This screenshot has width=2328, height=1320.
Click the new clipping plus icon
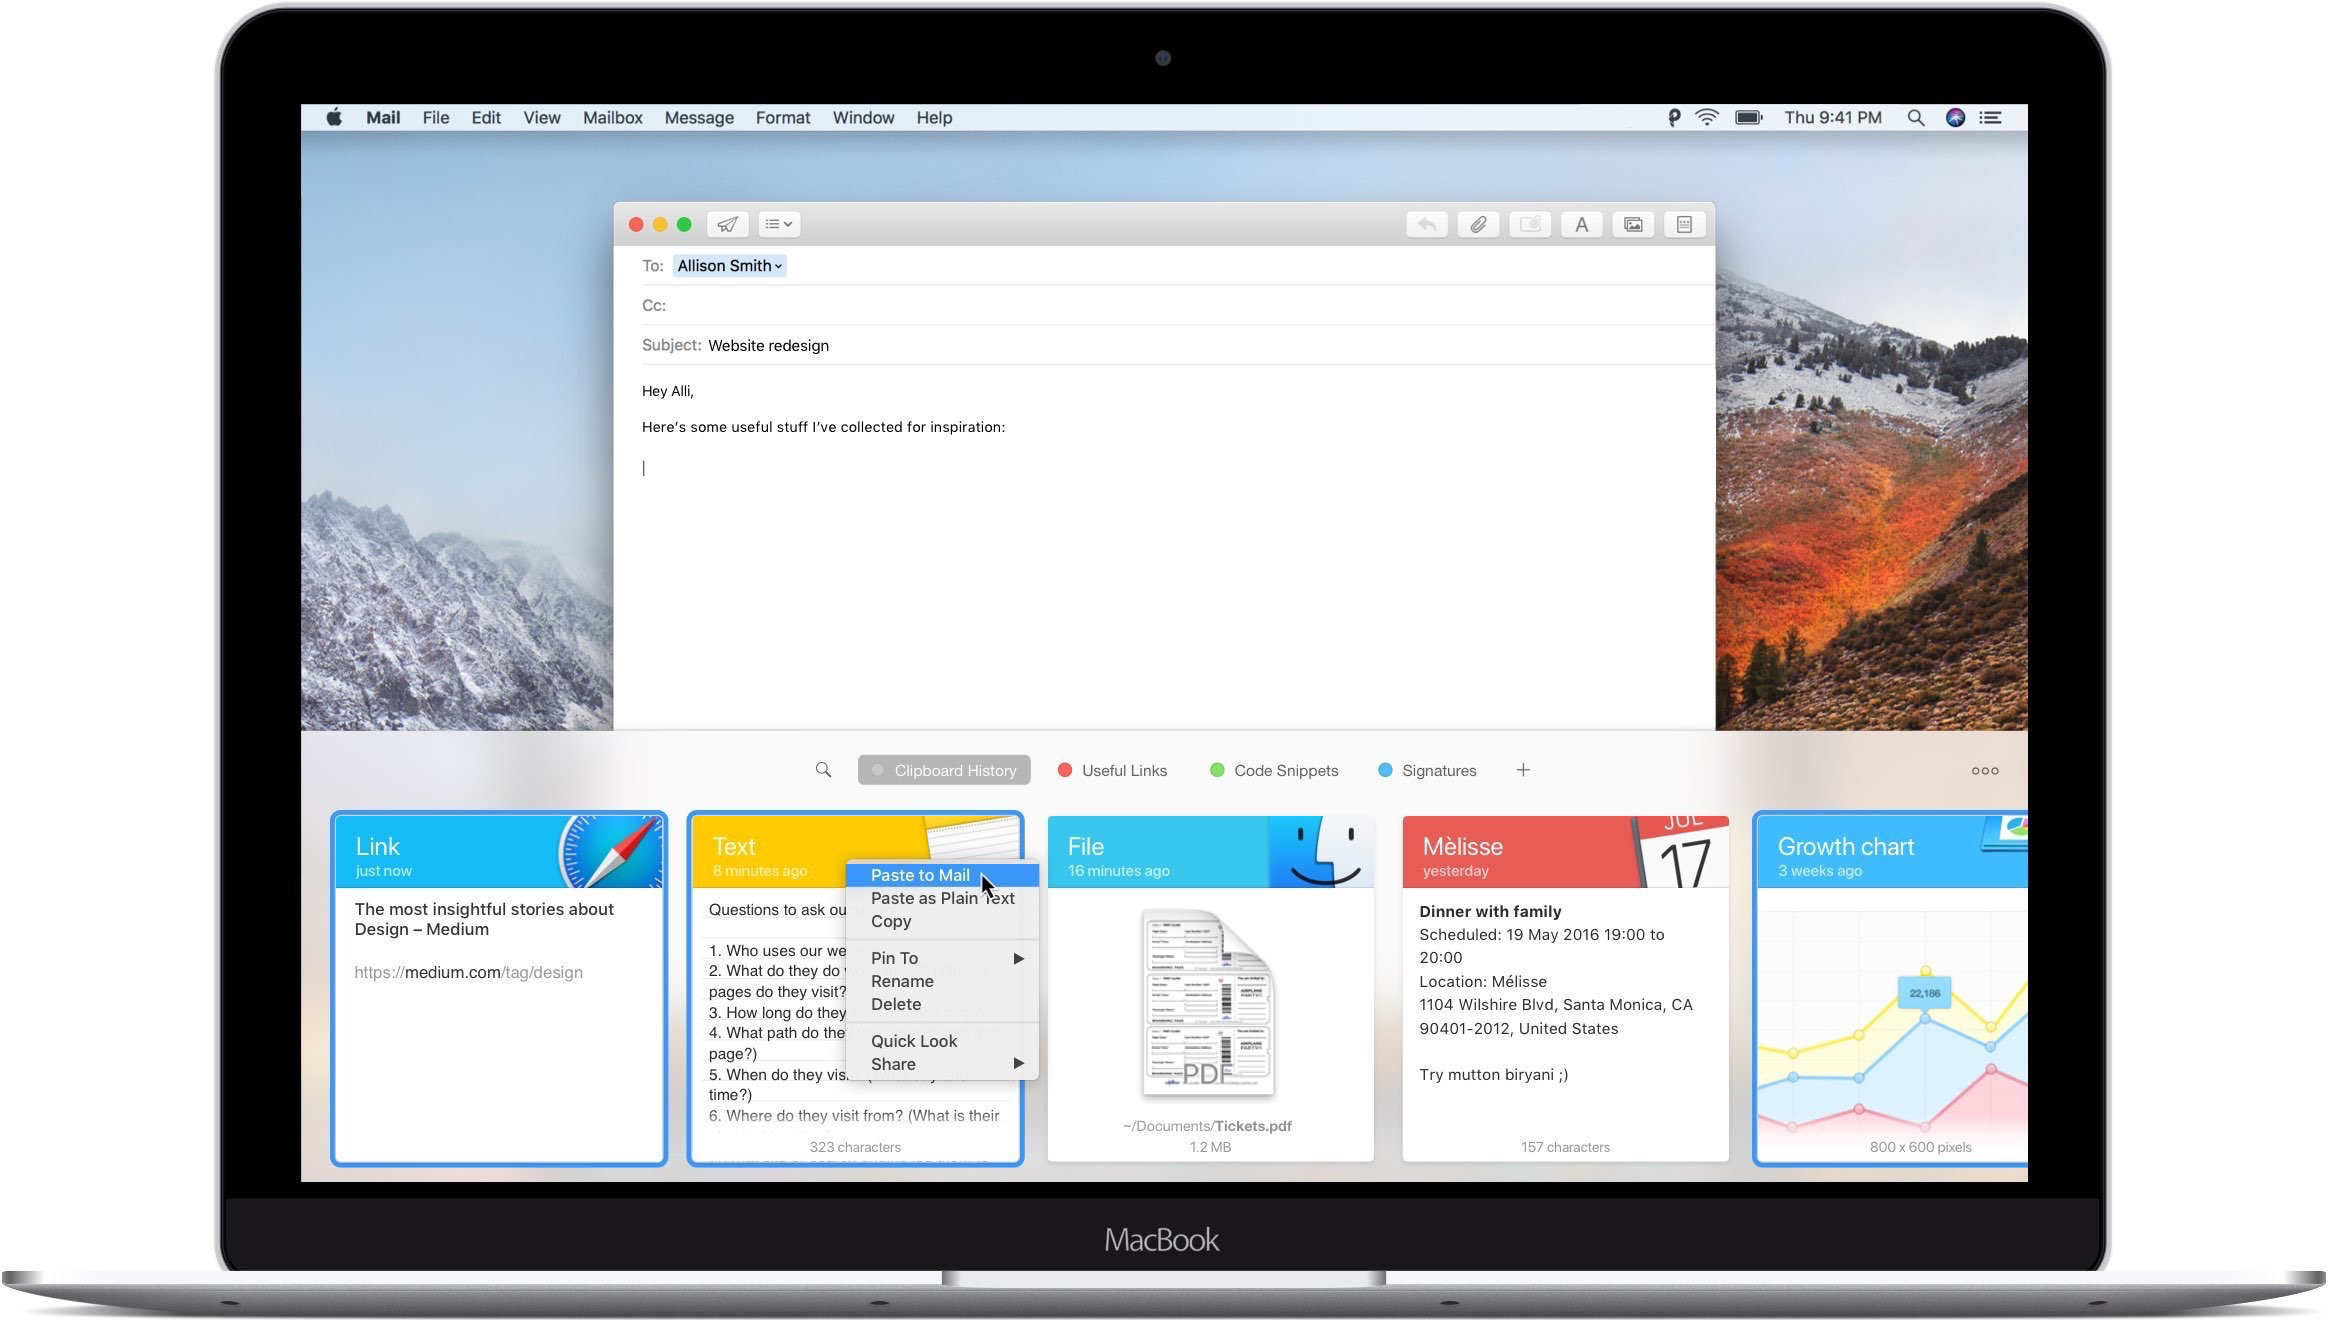(x=1522, y=769)
